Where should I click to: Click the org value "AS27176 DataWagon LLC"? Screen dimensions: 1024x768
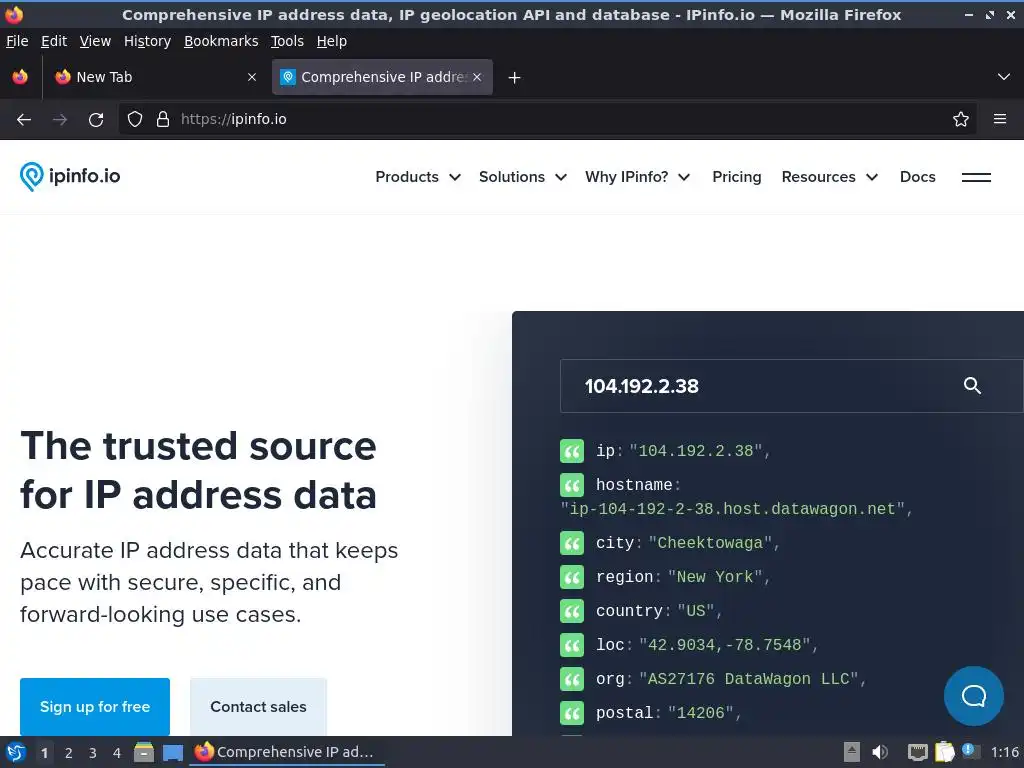click(x=748, y=679)
